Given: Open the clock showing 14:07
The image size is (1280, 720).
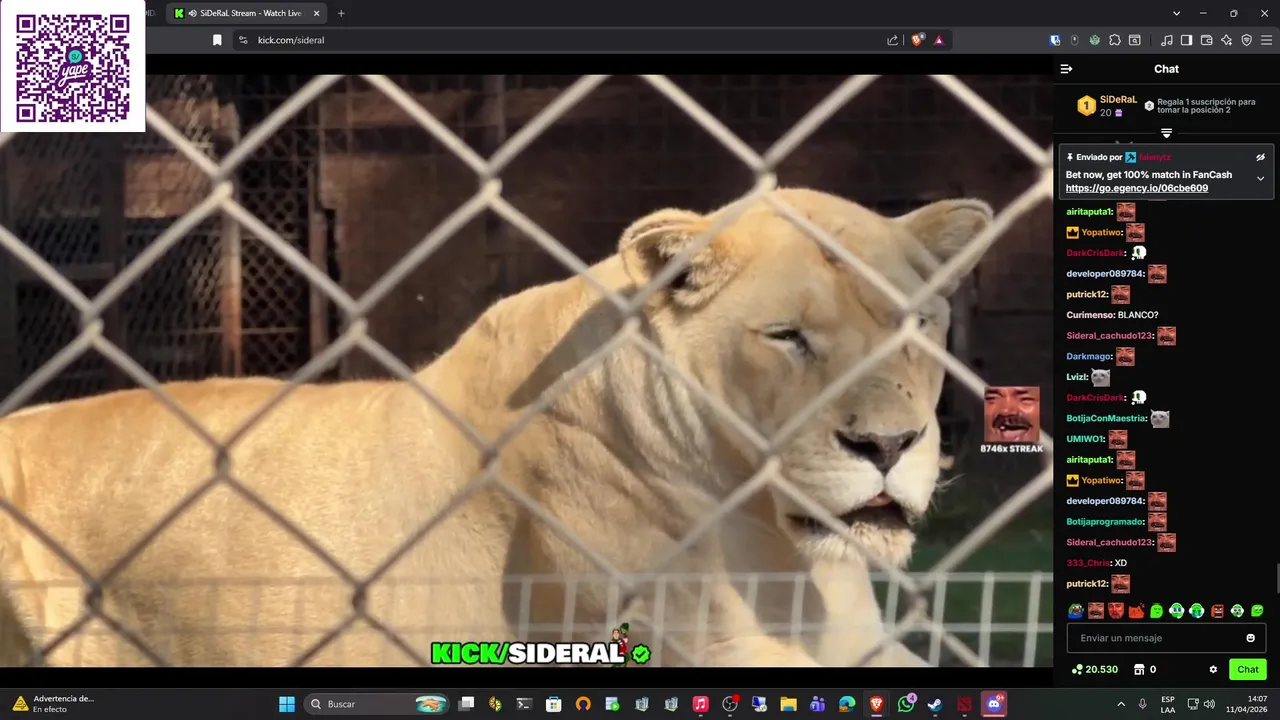Looking at the screenshot, I should [1246, 704].
